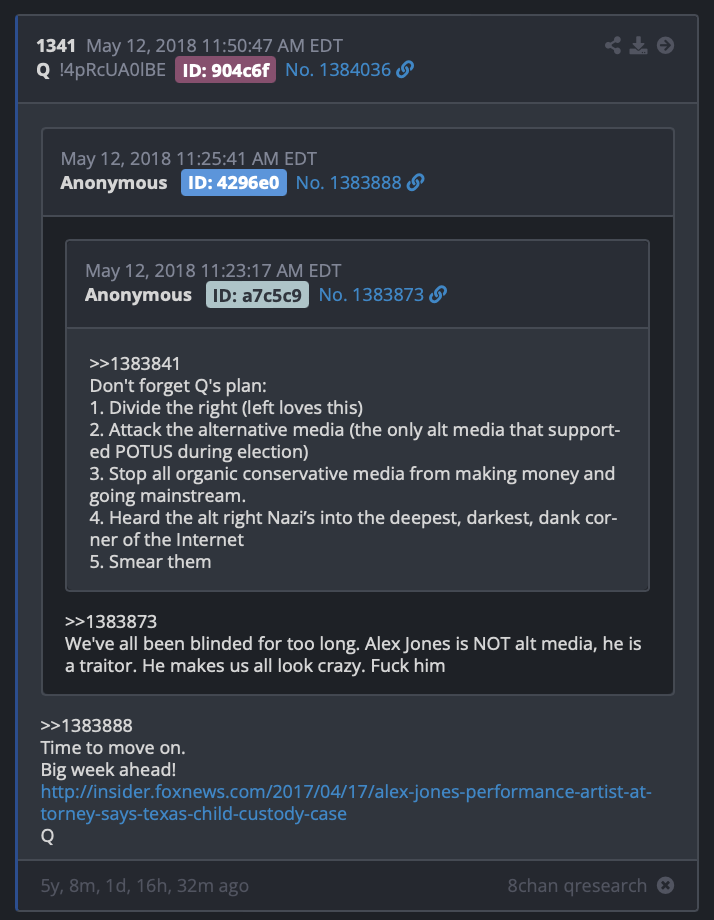Select the ID: 4296e0 badge

click(234, 182)
